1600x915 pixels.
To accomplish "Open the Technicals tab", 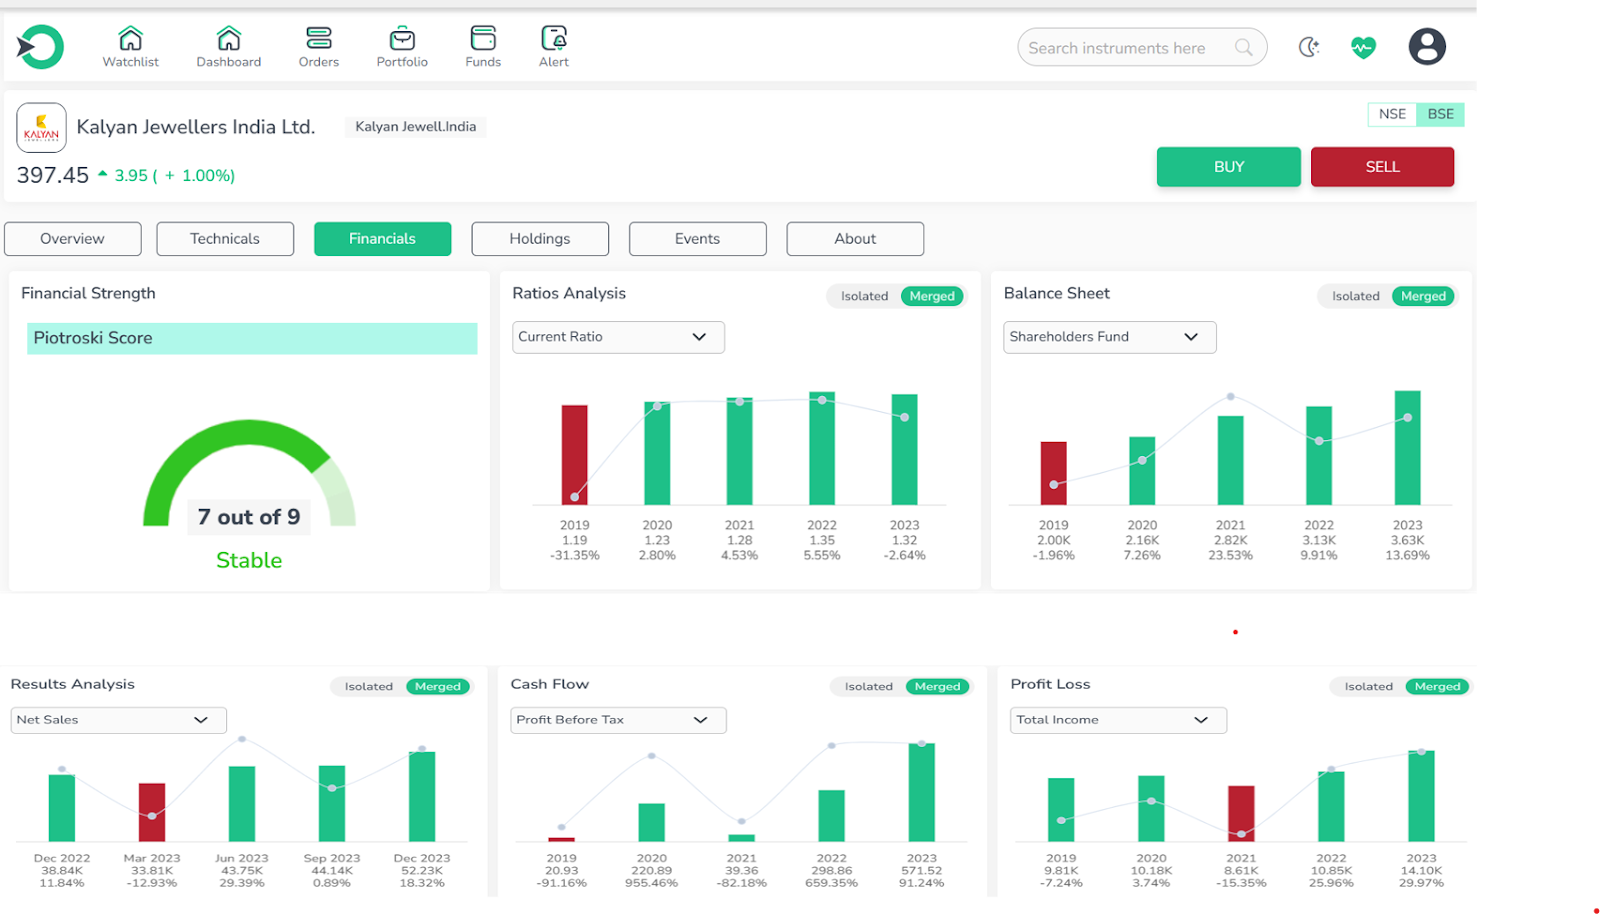I will click(x=225, y=239).
